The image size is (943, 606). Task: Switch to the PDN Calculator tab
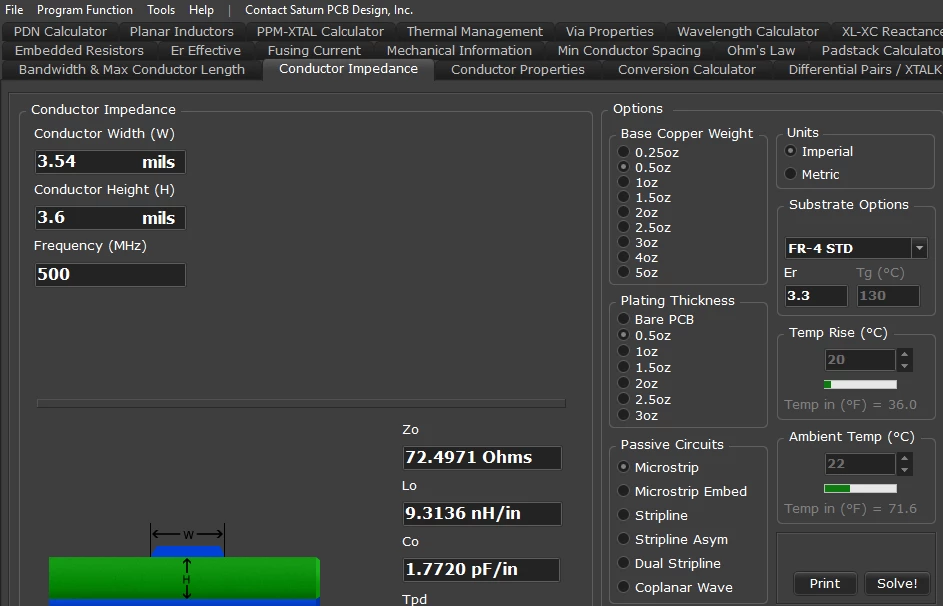(60, 31)
